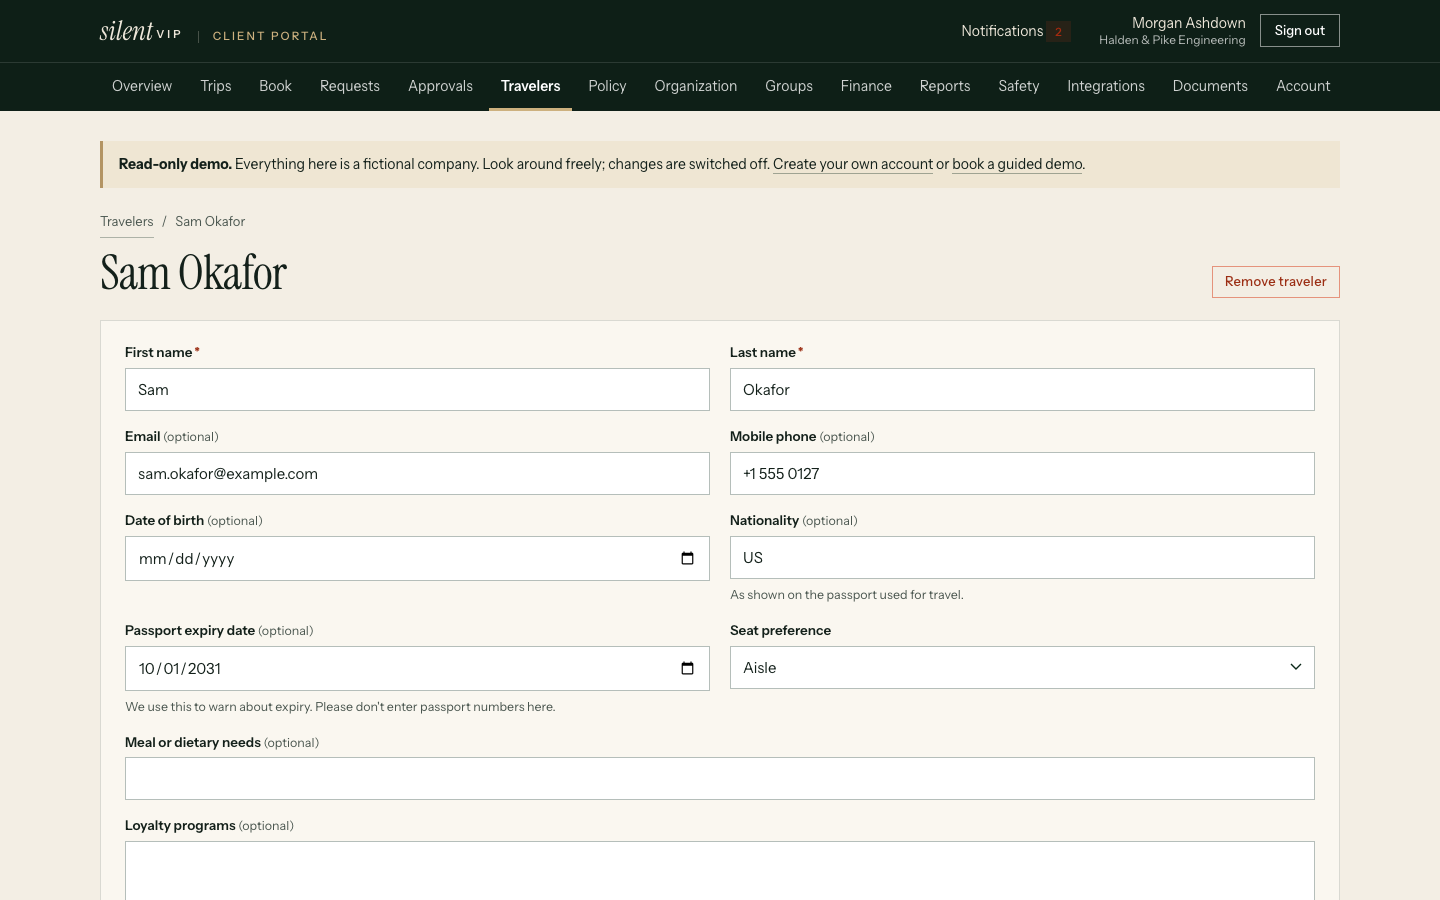
Task: Open the Policy tab
Action: 607,86
